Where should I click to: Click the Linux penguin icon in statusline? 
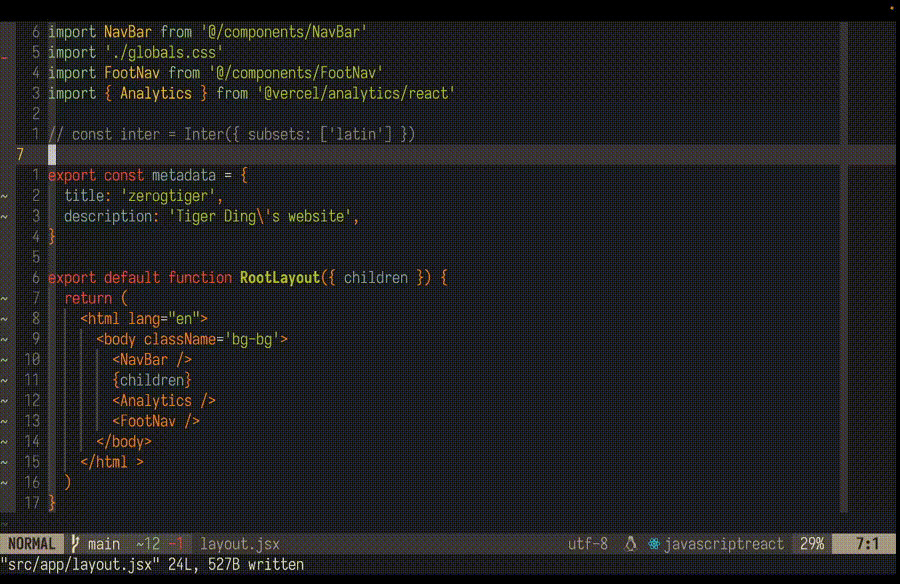[630, 543]
